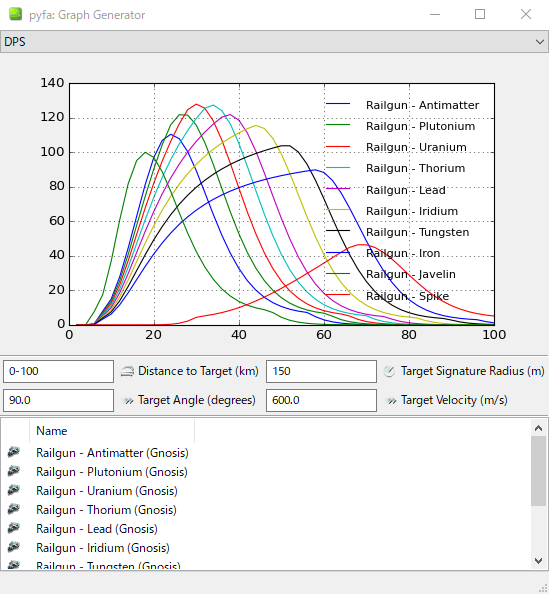The width and height of the screenshot is (549, 594).
Task: Select Railgun - Lead (Gnosis) in the list
Action: (x=97, y=528)
